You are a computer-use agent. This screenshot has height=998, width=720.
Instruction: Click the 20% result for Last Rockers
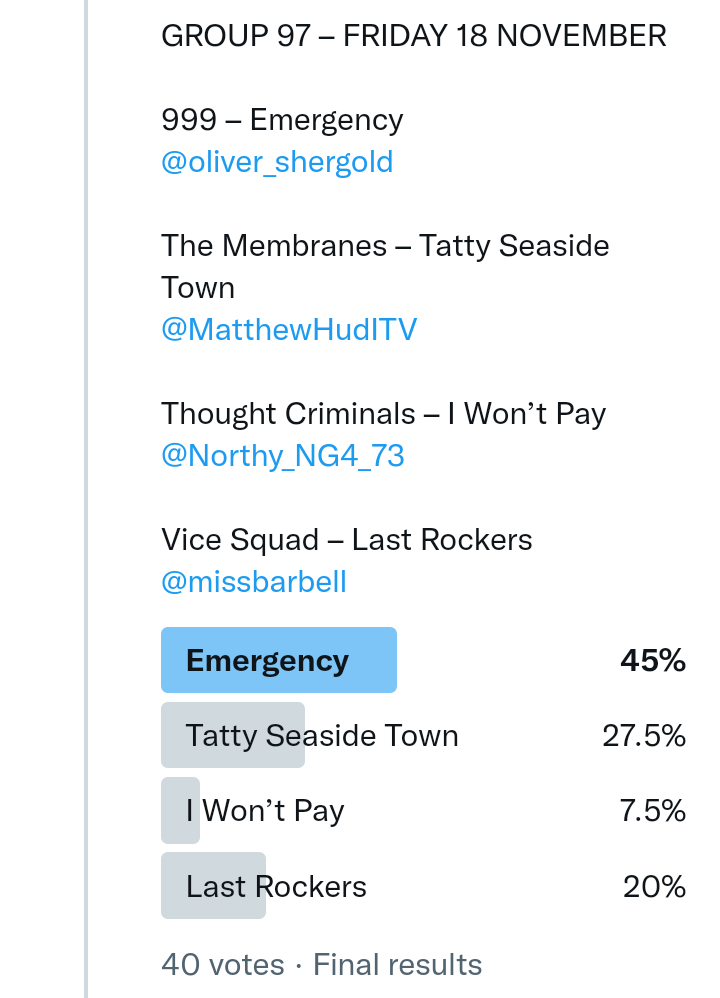click(654, 886)
